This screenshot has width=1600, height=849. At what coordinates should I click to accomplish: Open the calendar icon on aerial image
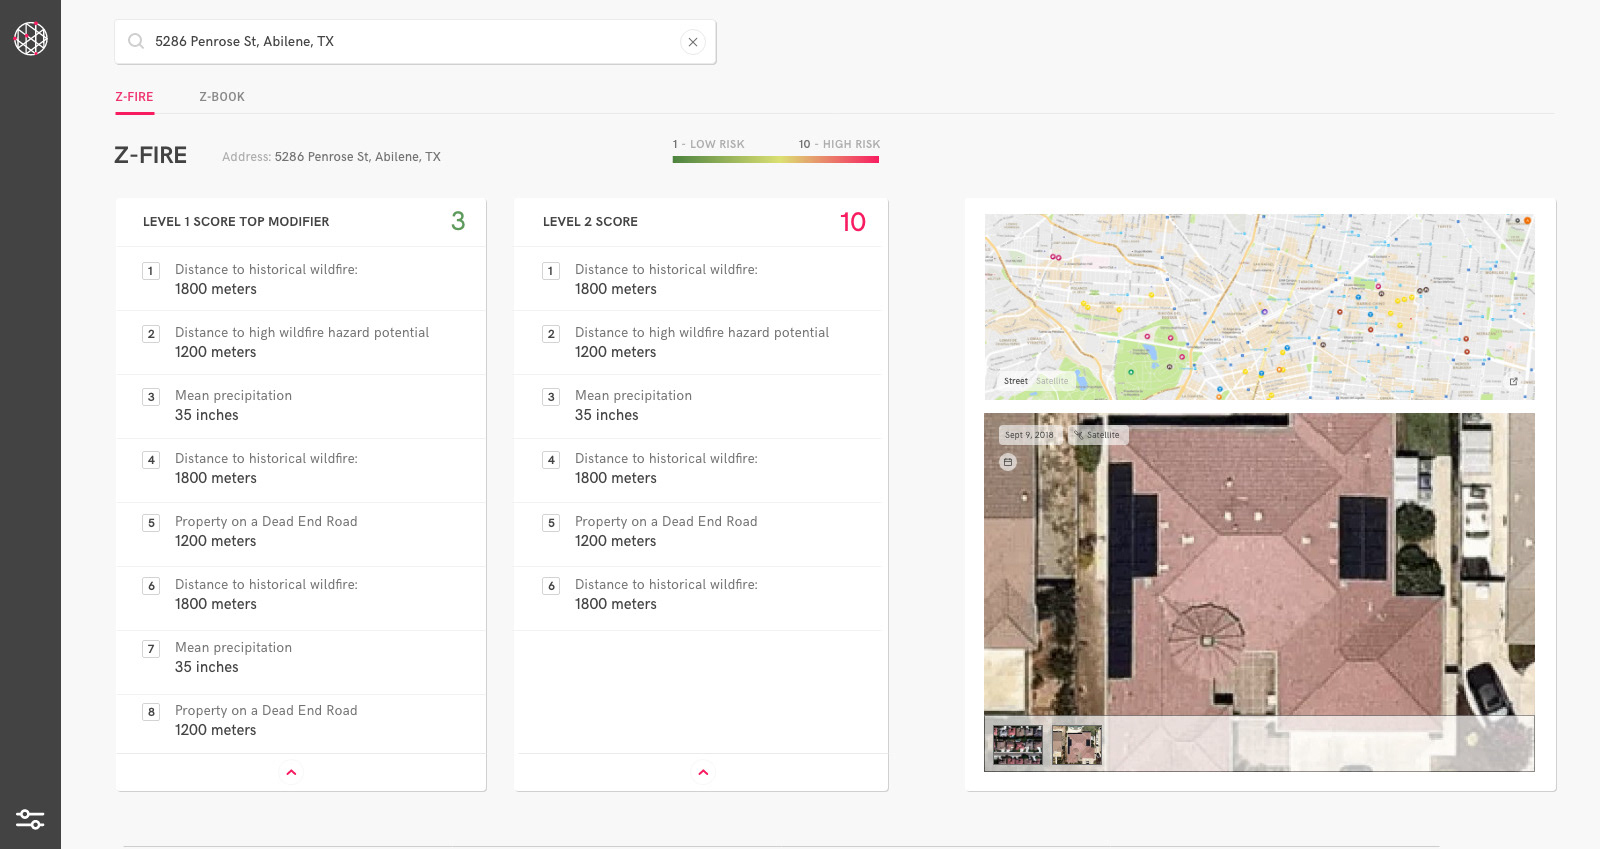coord(1008,462)
